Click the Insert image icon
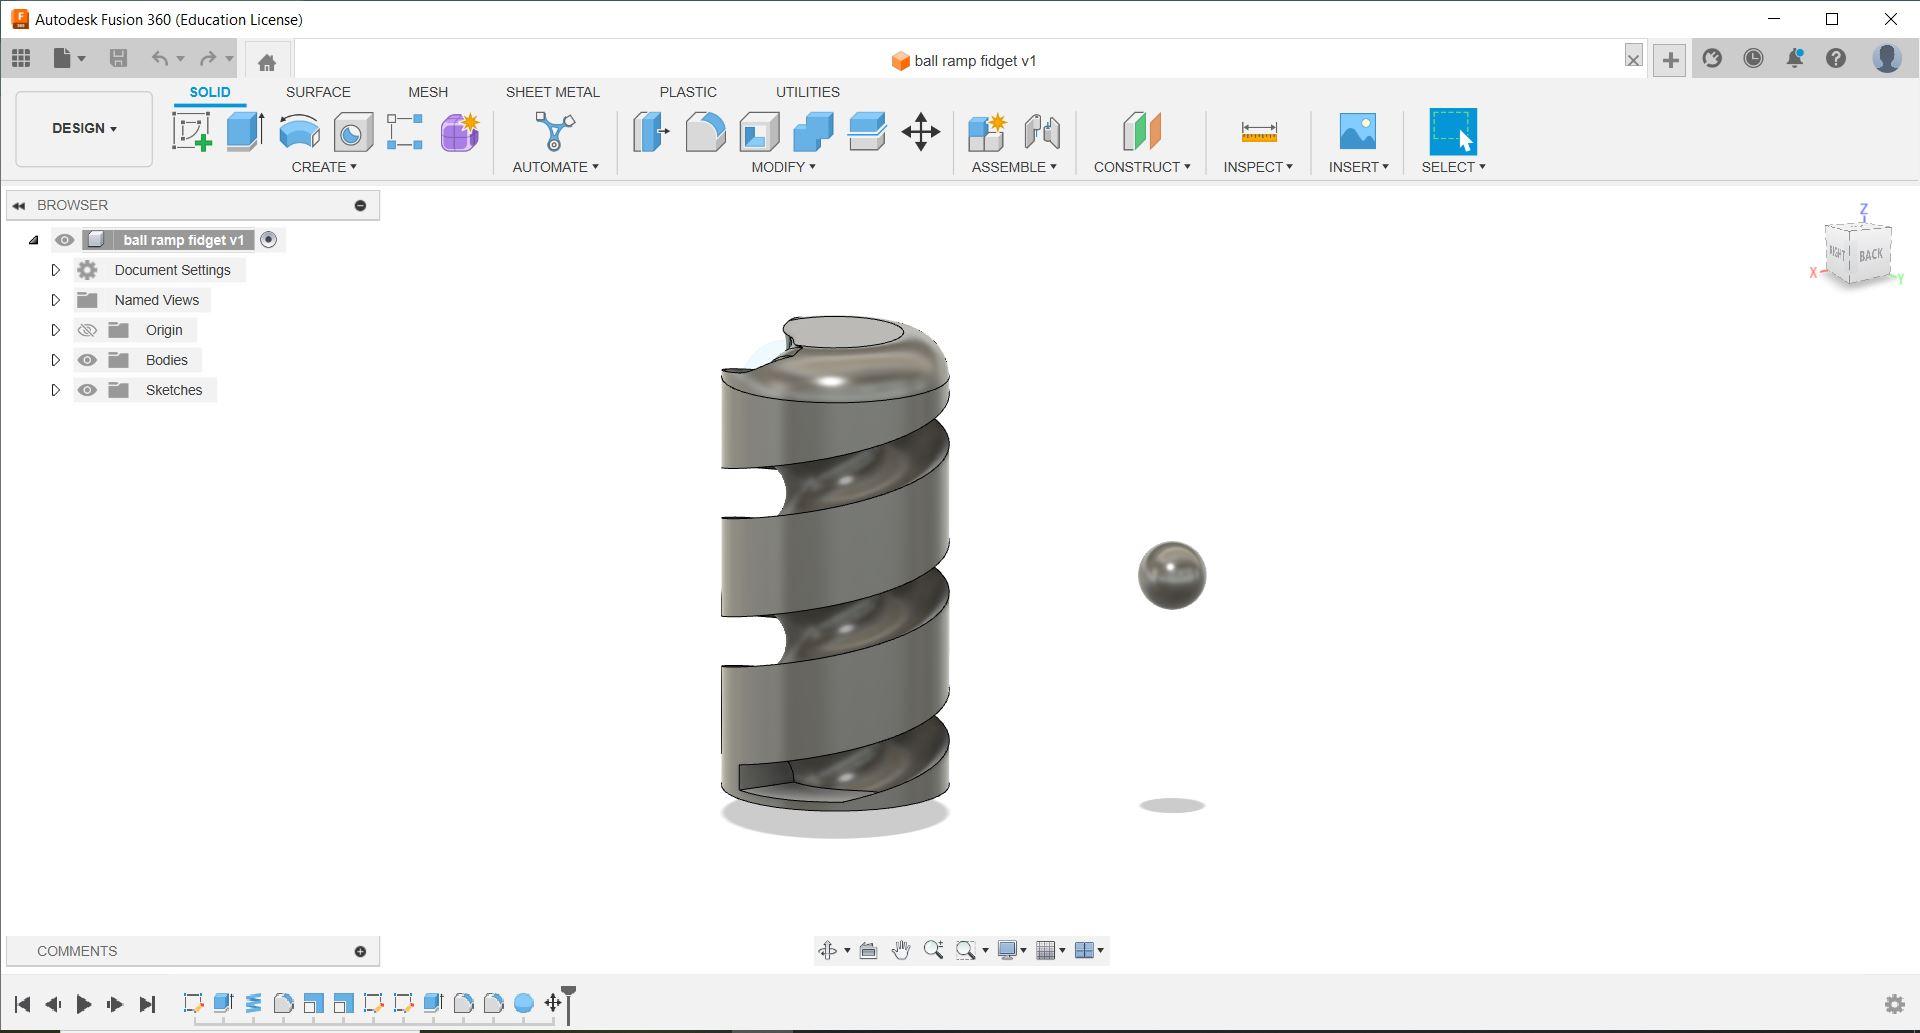1920x1033 pixels. (x=1358, y=132)
